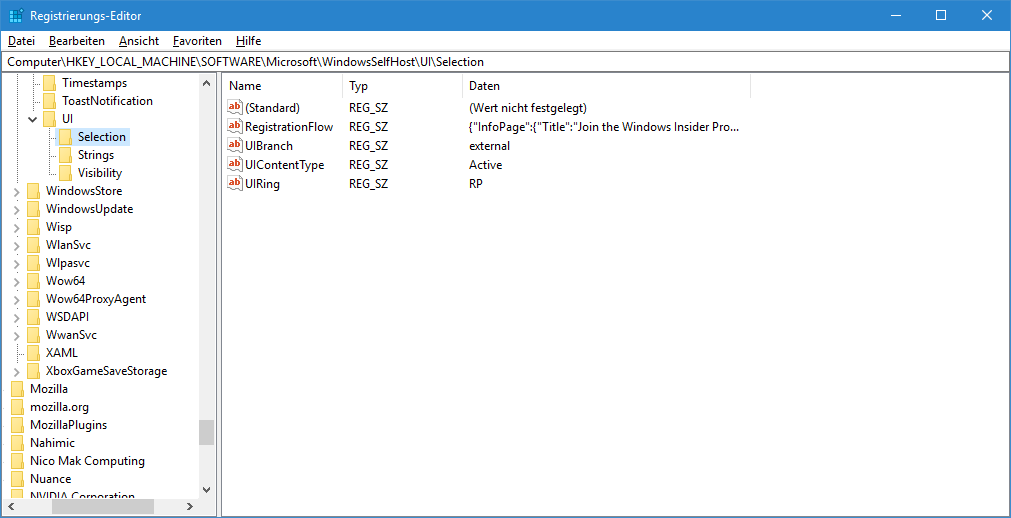Click the UIRing string value icon
Image resolution: width=1011 pixels, height=518 pixels.
coord(235,184)
